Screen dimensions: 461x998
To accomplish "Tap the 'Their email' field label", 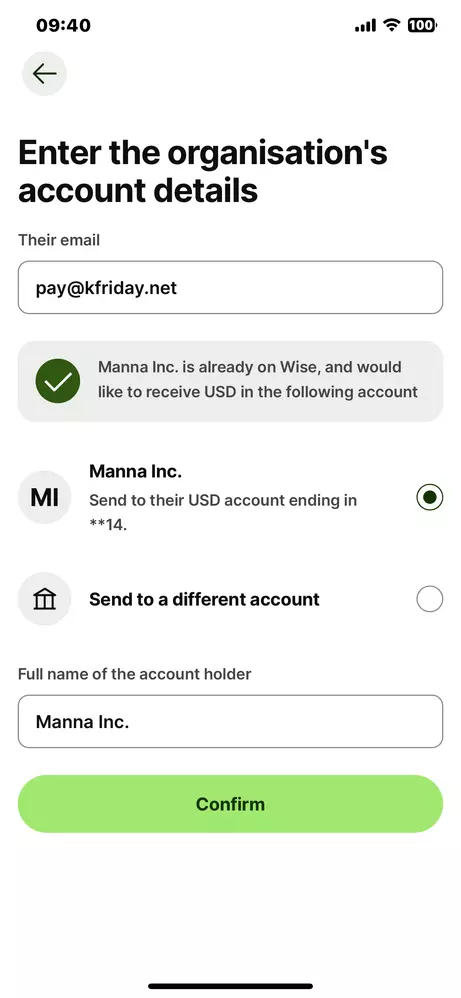I will point(59,240).
